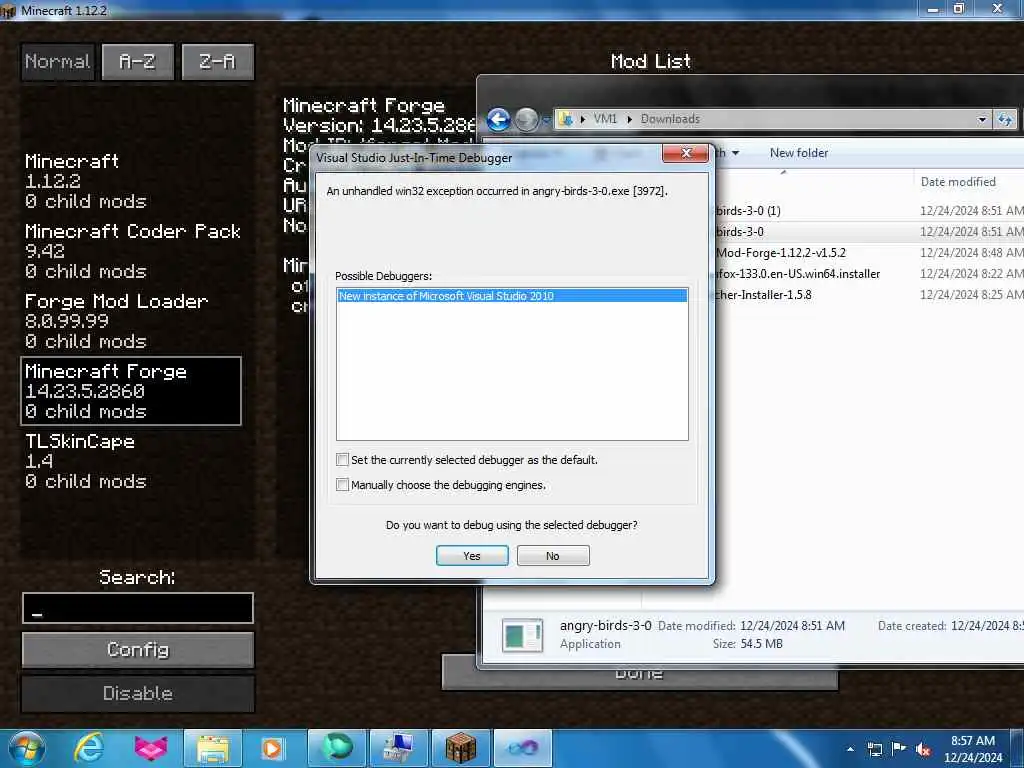
Task: Select the fox-133.0.en-US.win64.installer file
Action: point(869,274)
